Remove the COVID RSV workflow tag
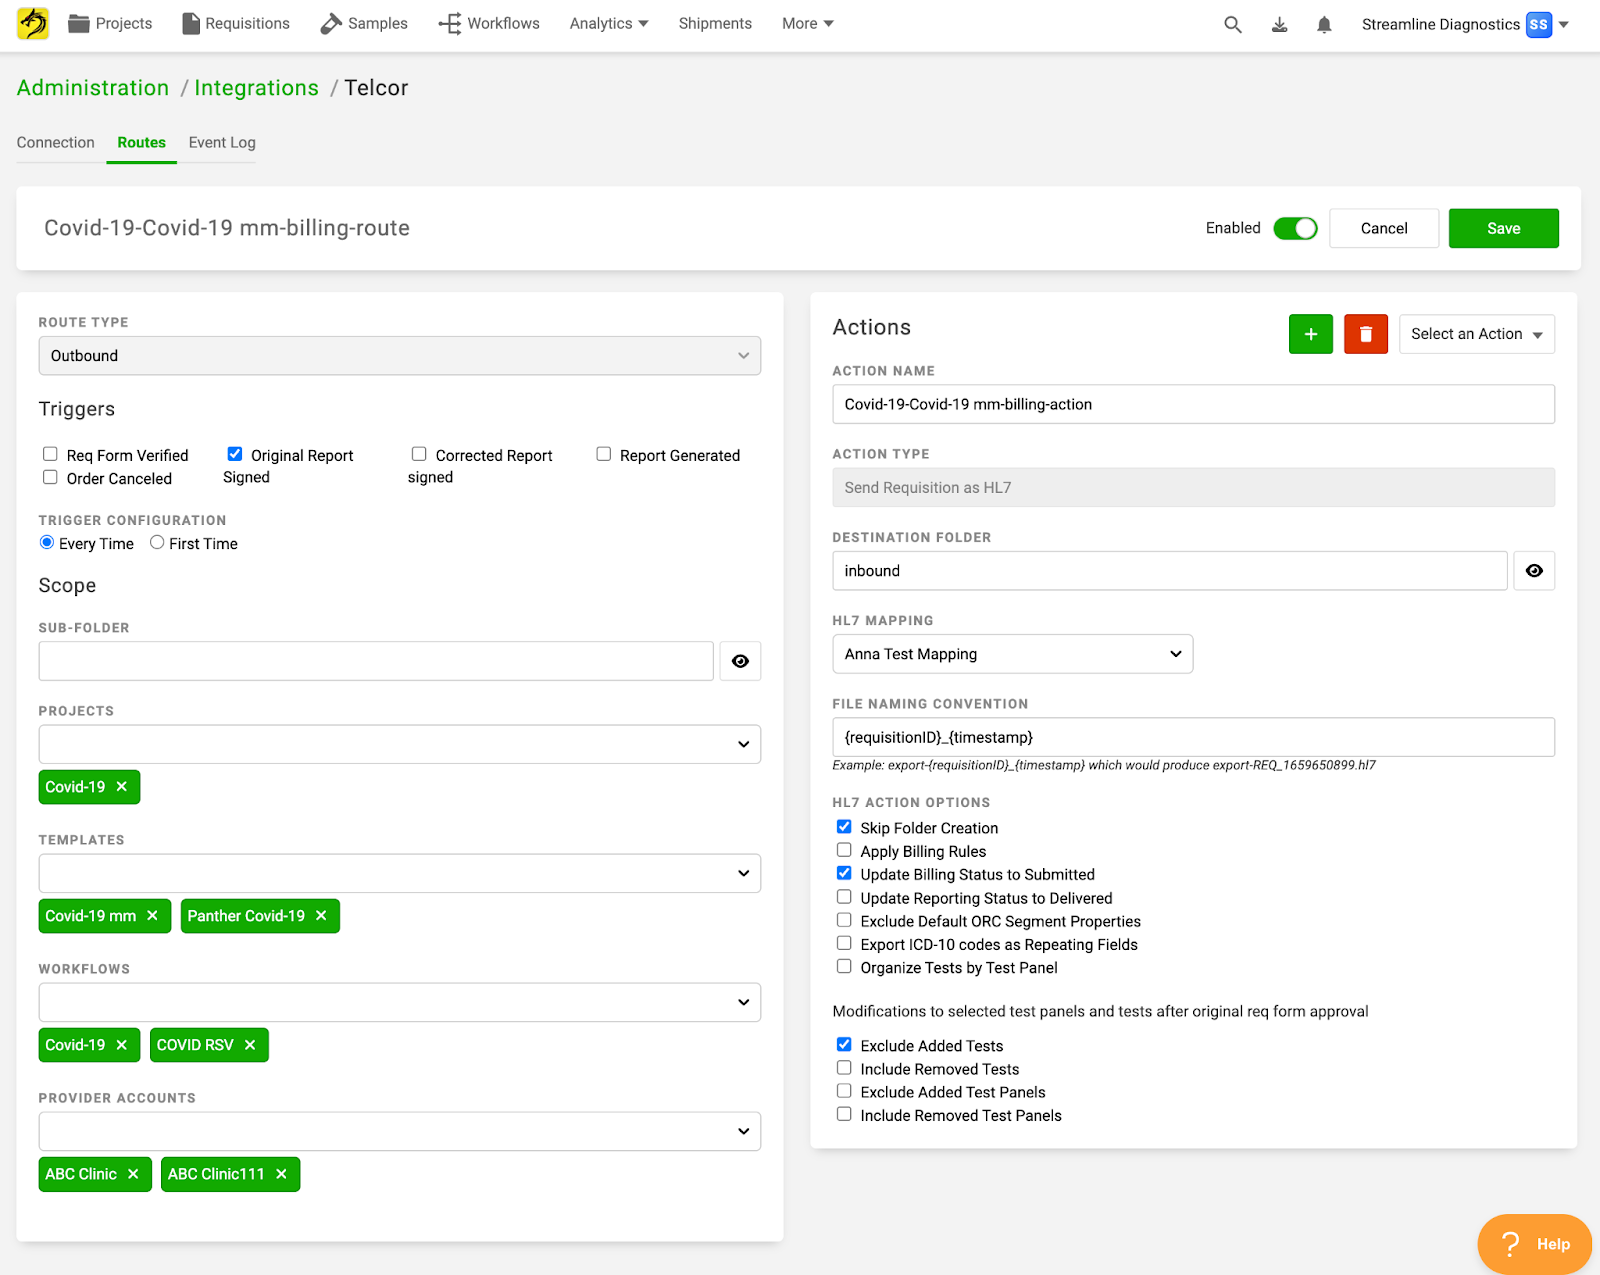1600x1275 pixels. [x=251, y=1045]
